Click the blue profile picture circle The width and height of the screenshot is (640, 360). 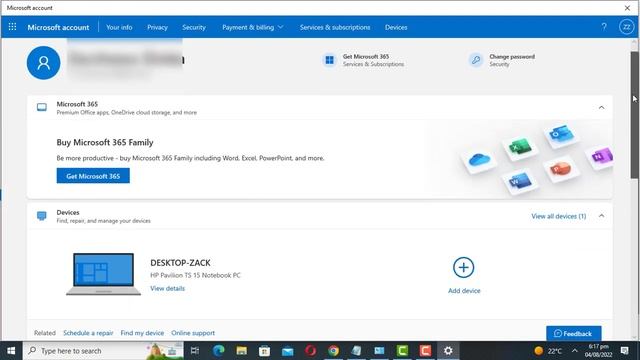coord(43,62)
